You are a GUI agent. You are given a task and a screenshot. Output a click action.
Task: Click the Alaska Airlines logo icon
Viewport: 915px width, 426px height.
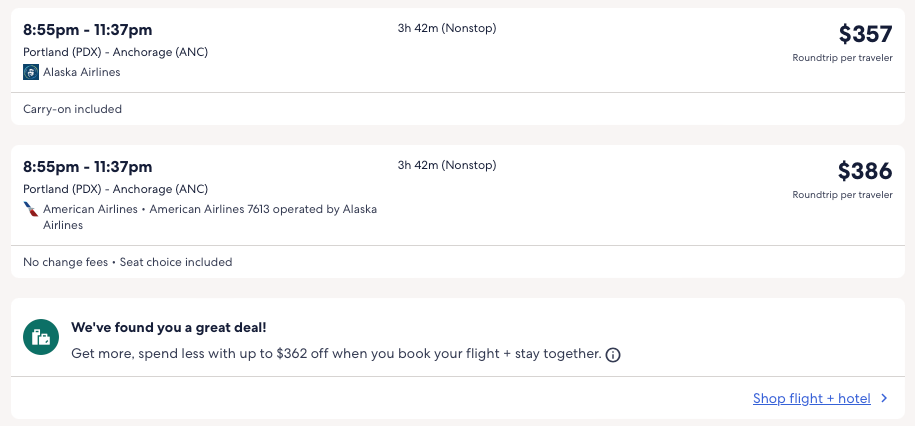click(31, 72)
